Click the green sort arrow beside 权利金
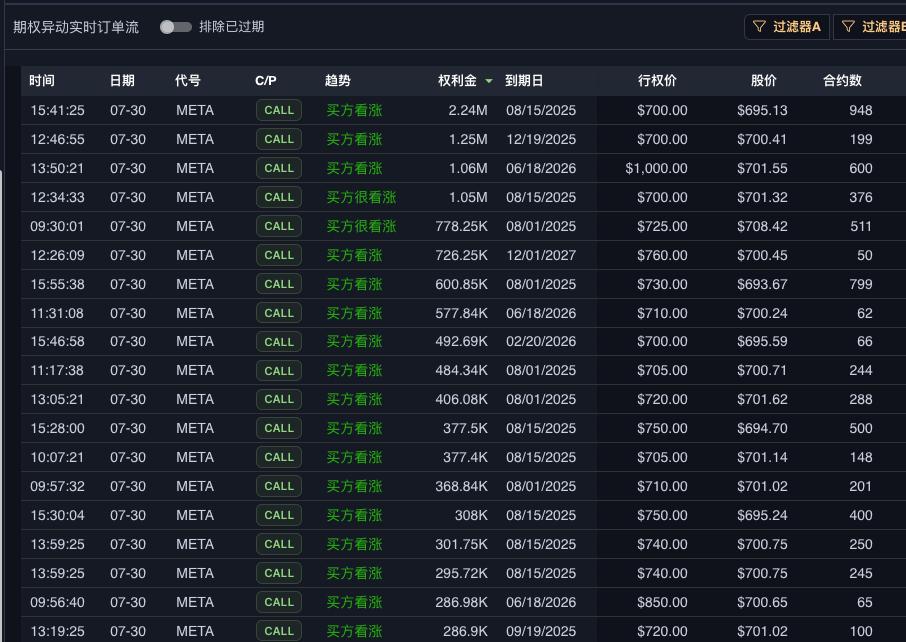906x642 pixels. pos(489,81)
